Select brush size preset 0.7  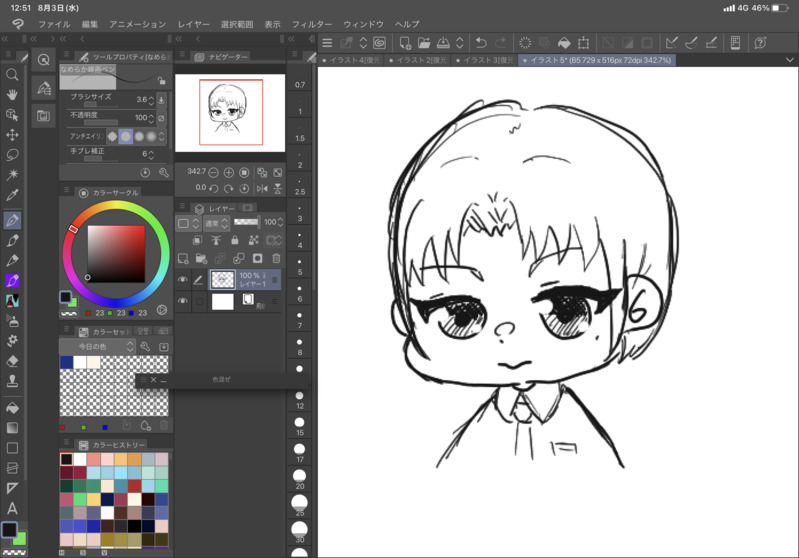[x=300, y=78]
